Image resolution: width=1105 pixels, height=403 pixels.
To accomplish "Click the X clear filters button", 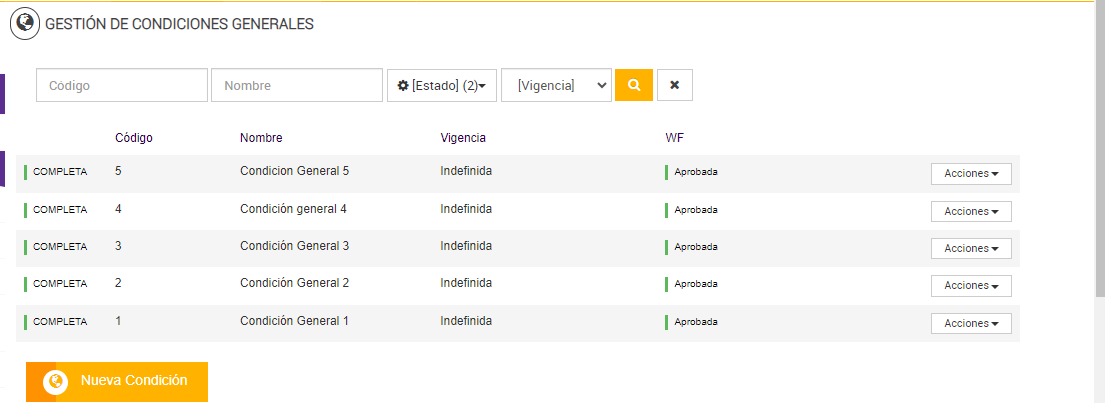I will click(x=675, y=85).
